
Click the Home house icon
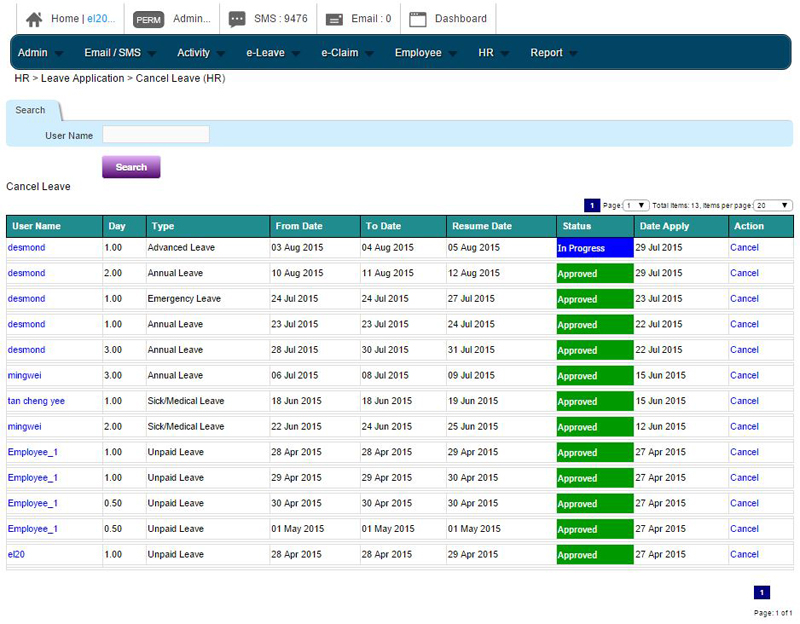[x=34, y=19]
